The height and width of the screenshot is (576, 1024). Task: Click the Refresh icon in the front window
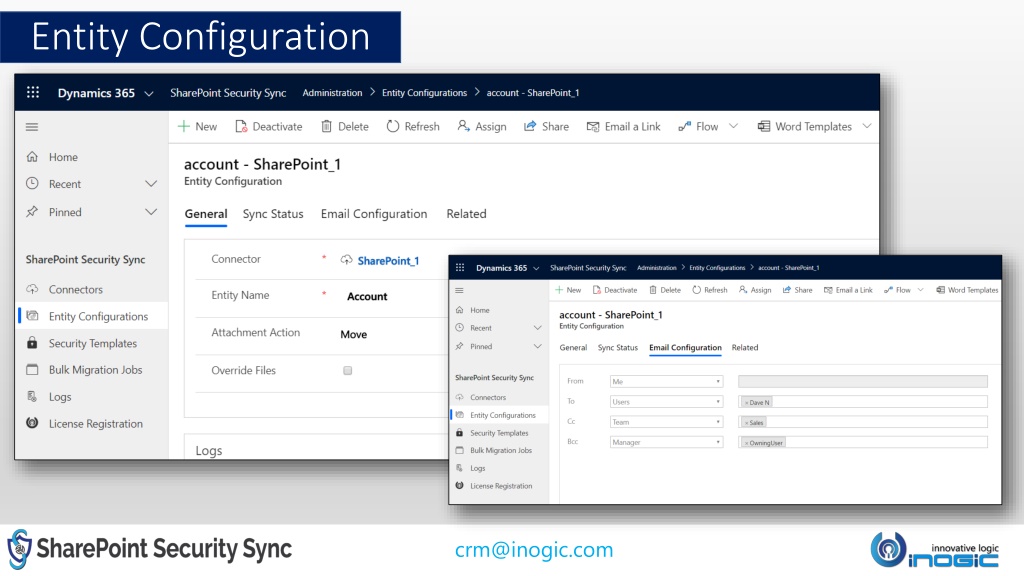pos(697,290)
